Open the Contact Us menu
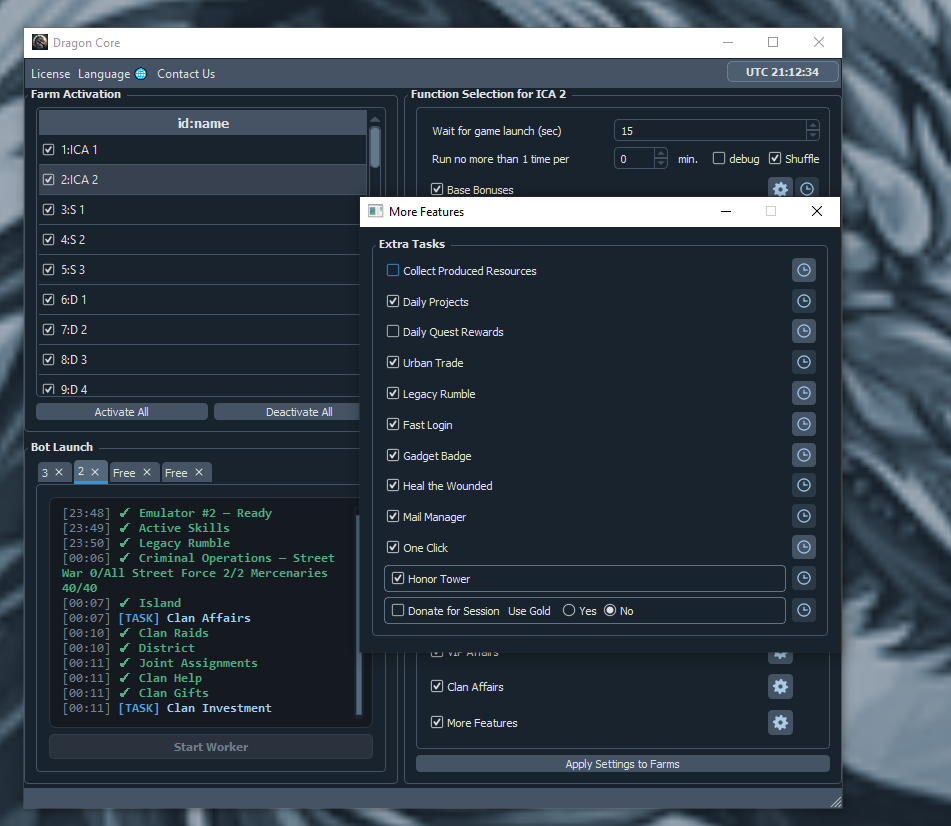Screen dimensions: 951x826 pyautogui.click(x=186, y=74)
